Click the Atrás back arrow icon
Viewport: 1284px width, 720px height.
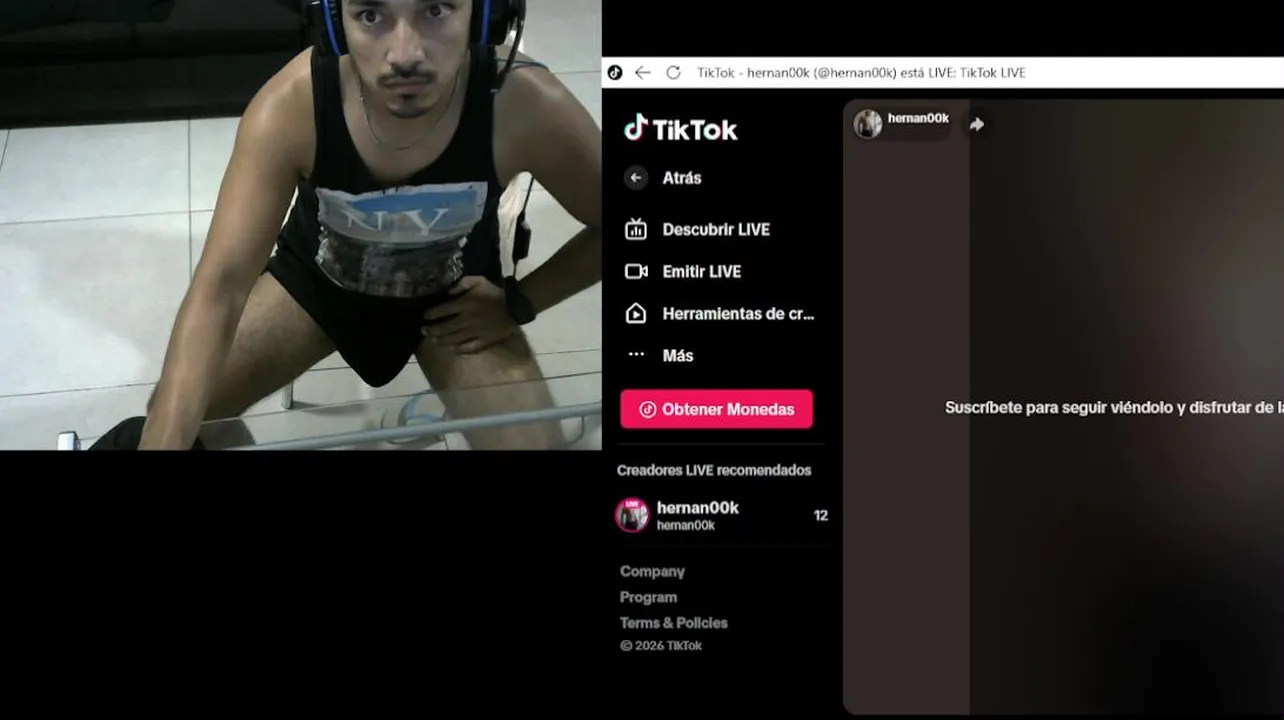[636, 178]
